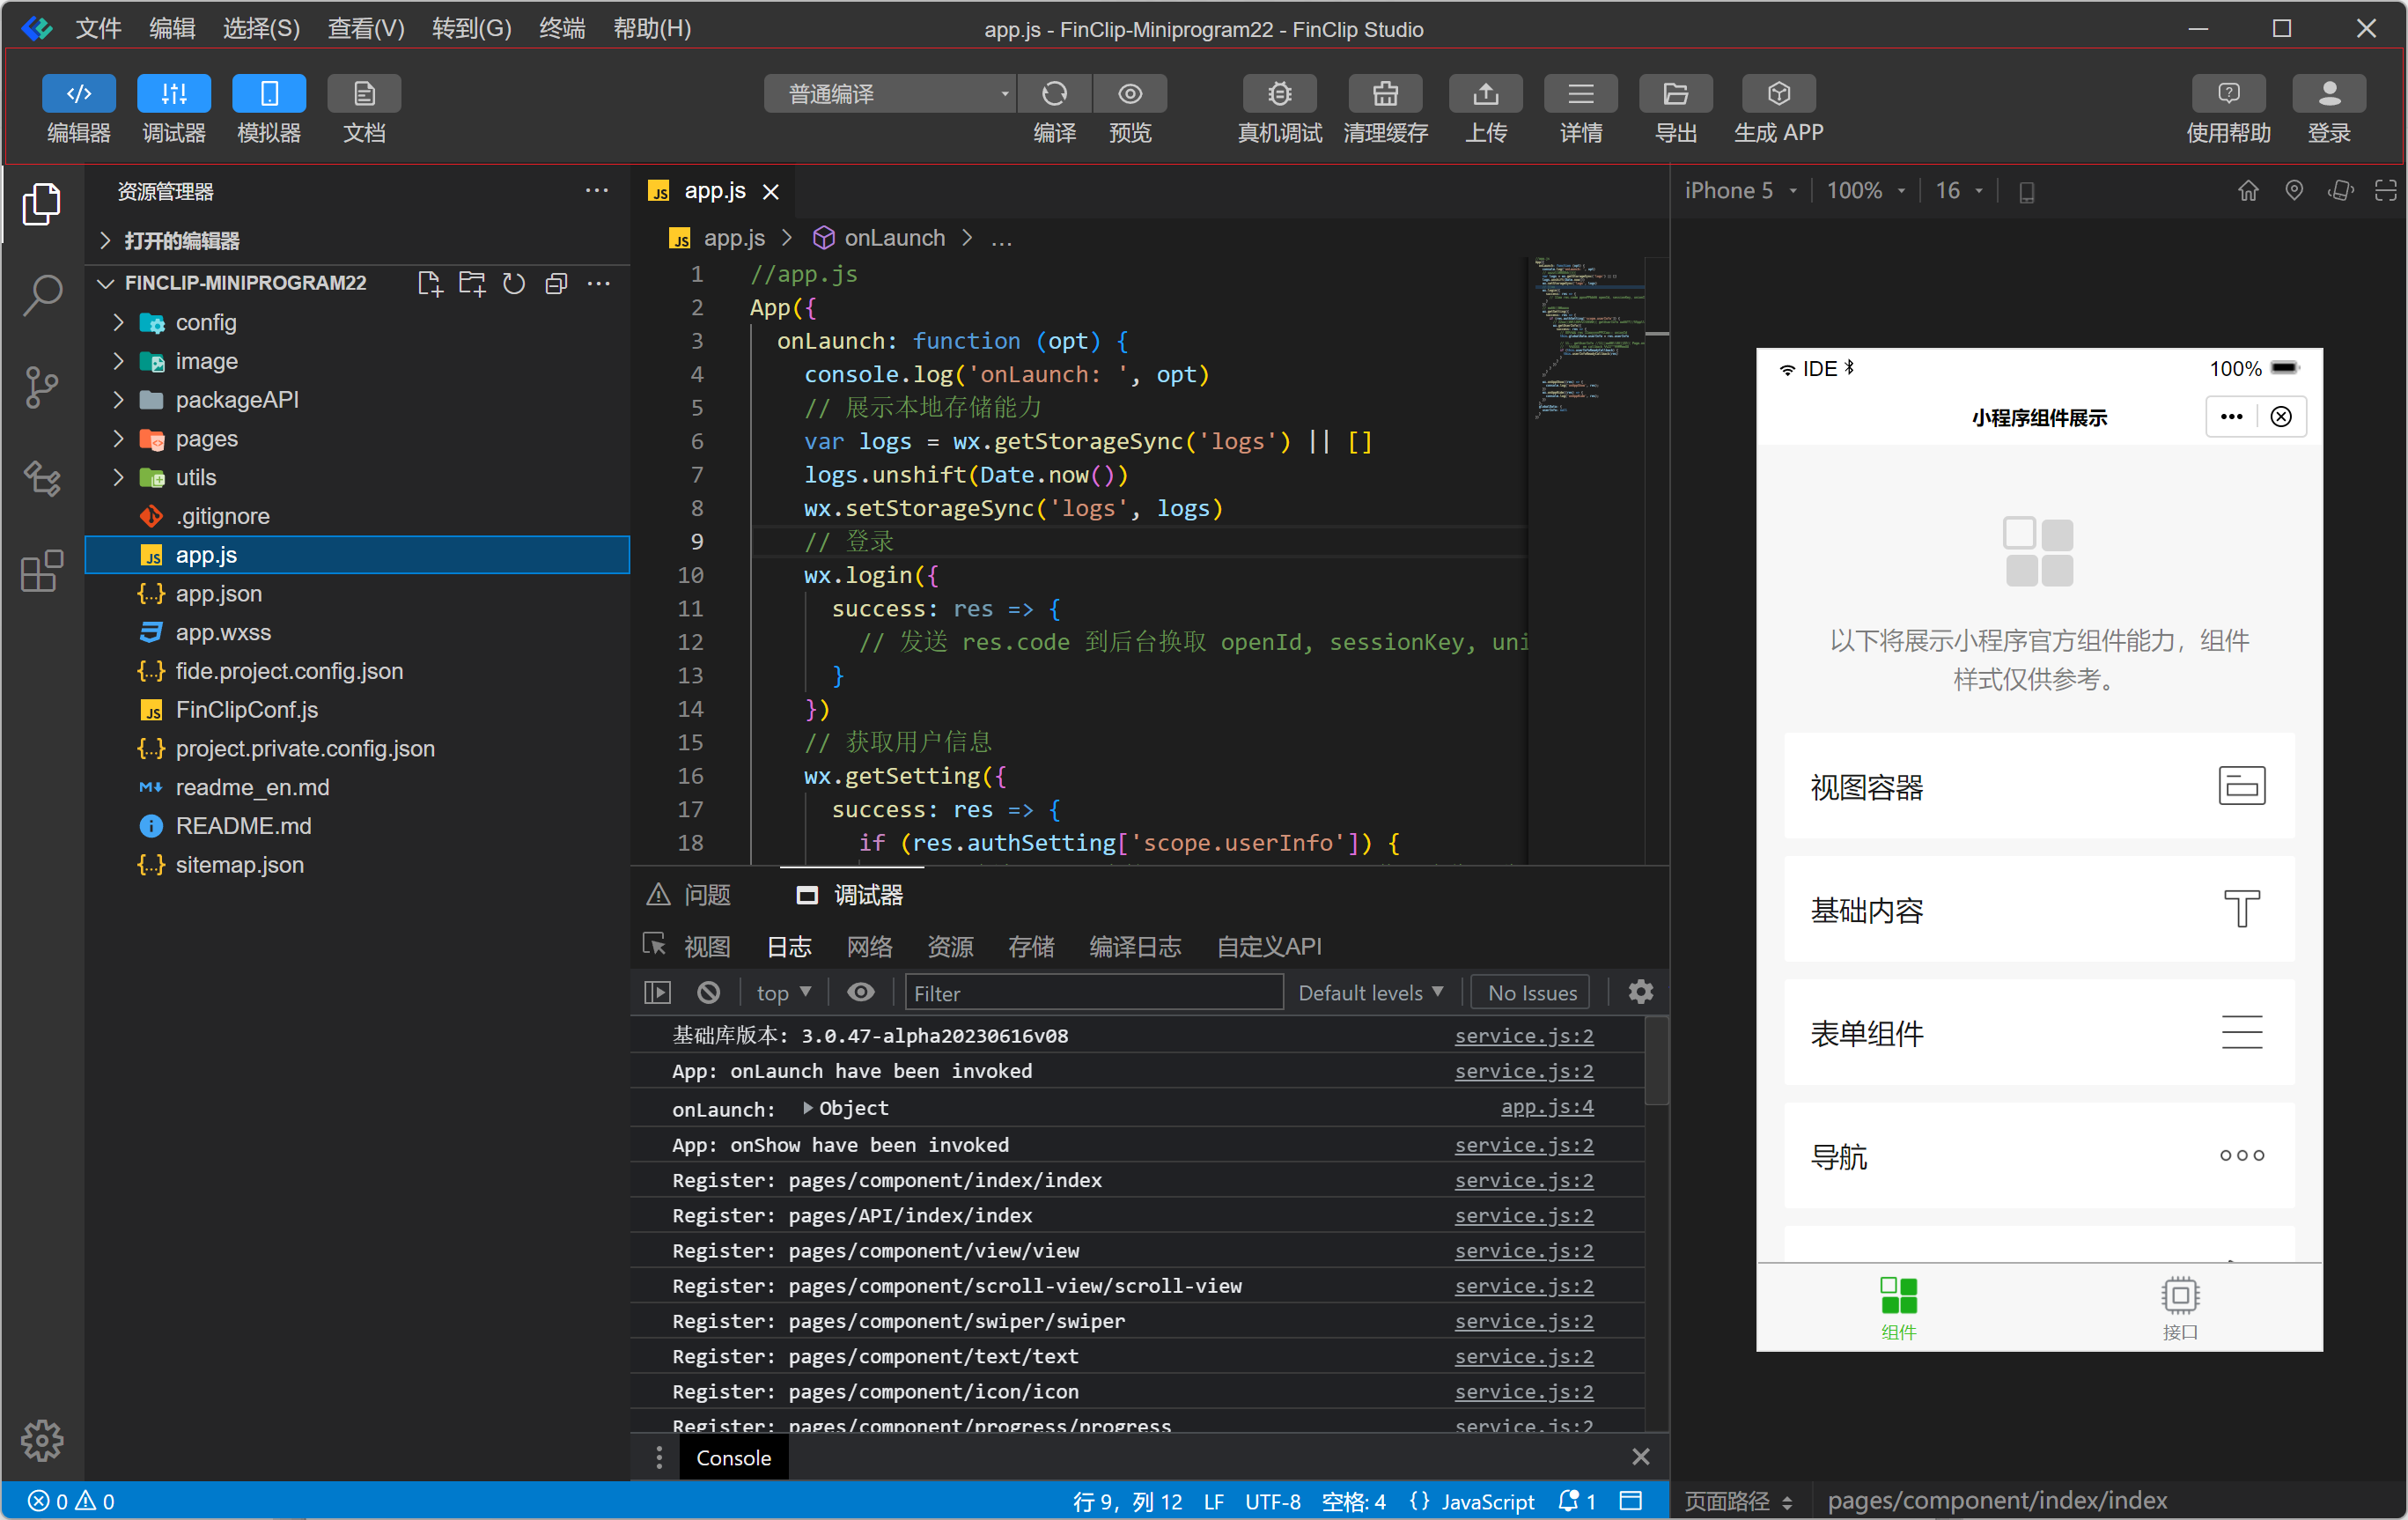Viewport: 2408px width, 1520px height.
Task: Toggle the debugger (调试器) panel button
Action: (174, 94)
